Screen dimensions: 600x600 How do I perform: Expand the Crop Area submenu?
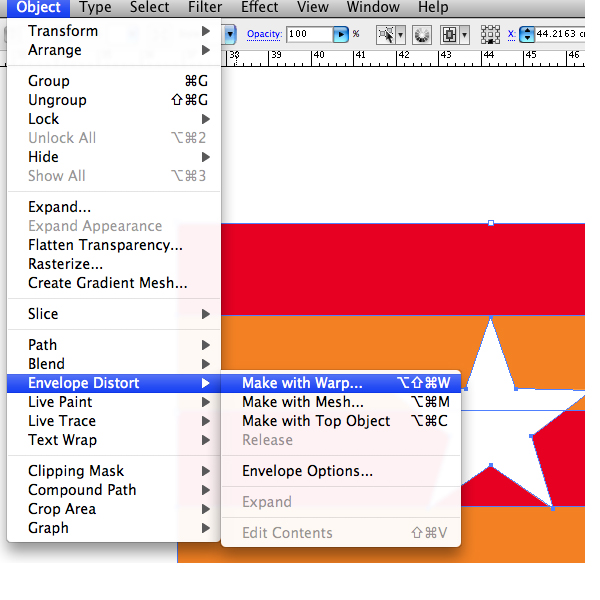point(114,509)
